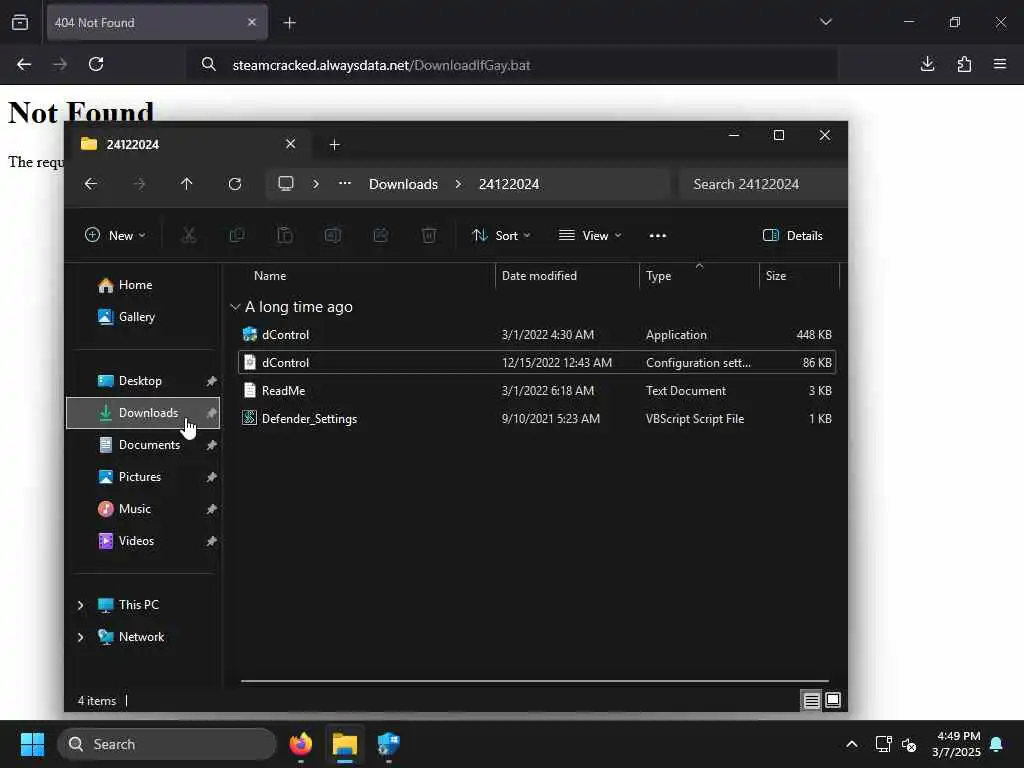The width and height of the screenshot is (1024, 768).
Task: Click the Firefox address bar URL
Action: [x=381, y=65]
